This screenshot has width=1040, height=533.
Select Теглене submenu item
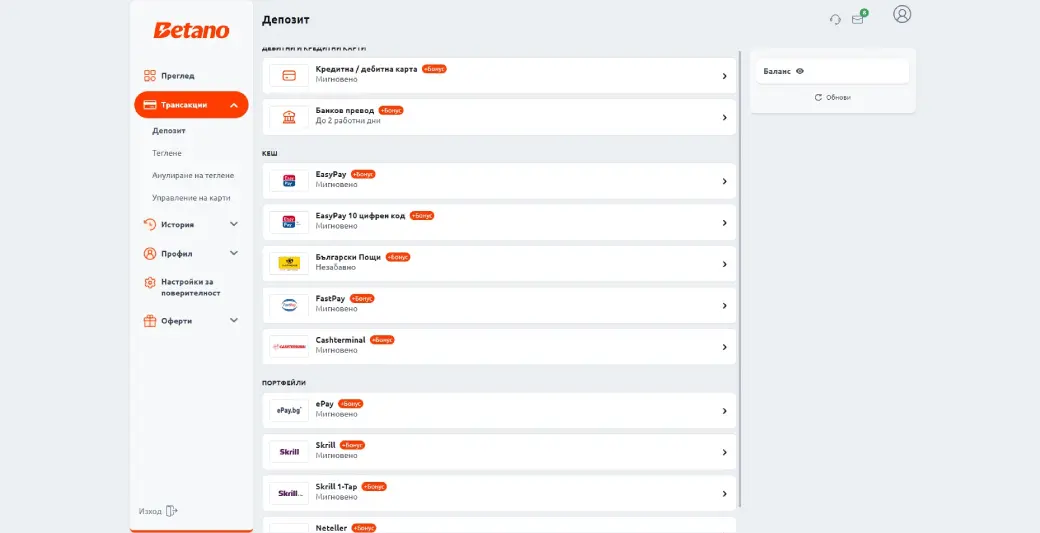coord(166,153)
